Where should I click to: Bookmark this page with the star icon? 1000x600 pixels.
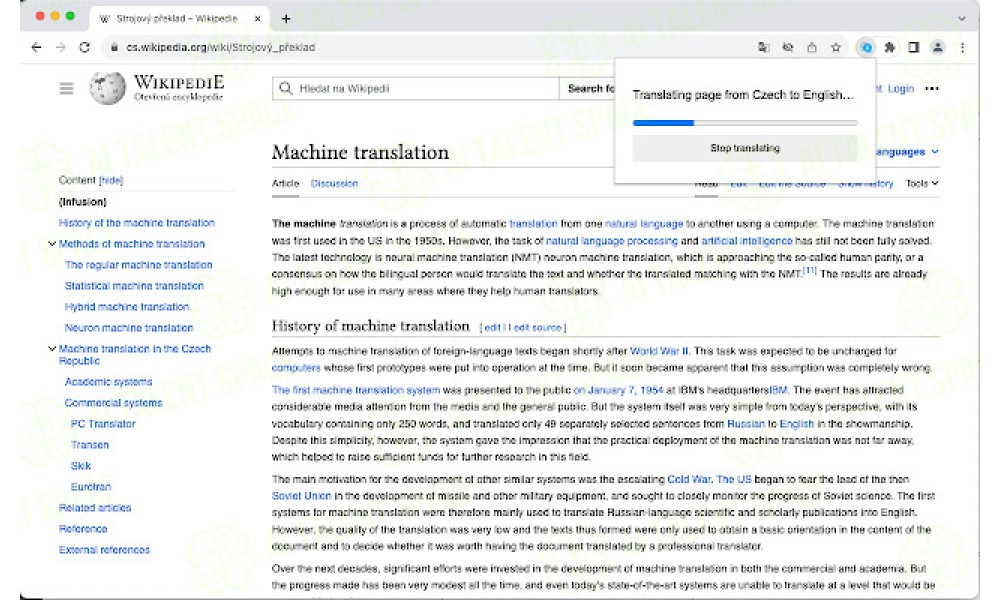point(836,47)
